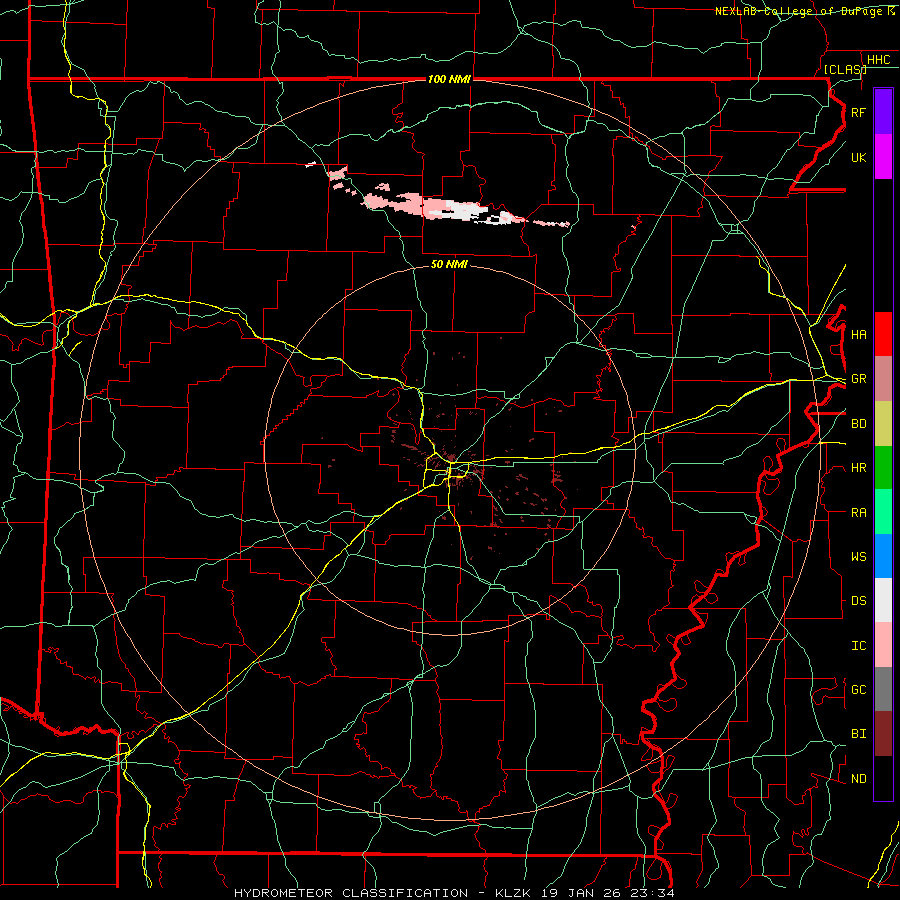Click the RF legend label

tap(858, 112)
